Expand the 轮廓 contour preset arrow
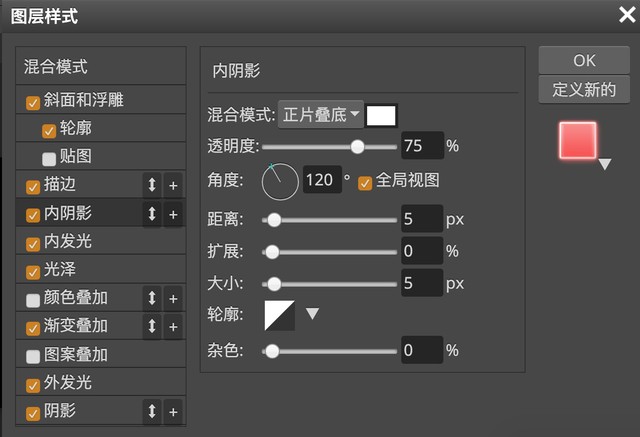Screen dimensions: 640x437 (312, 314)
